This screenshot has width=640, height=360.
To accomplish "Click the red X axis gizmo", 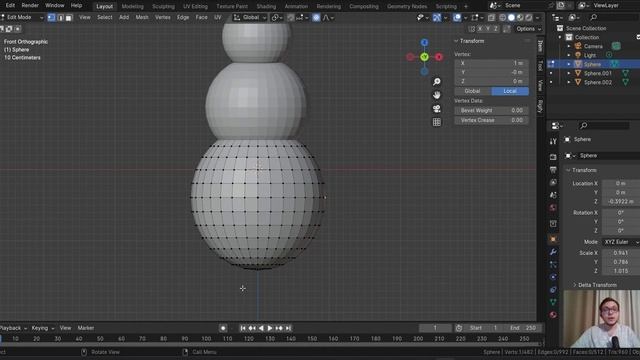I will point(439,57).
